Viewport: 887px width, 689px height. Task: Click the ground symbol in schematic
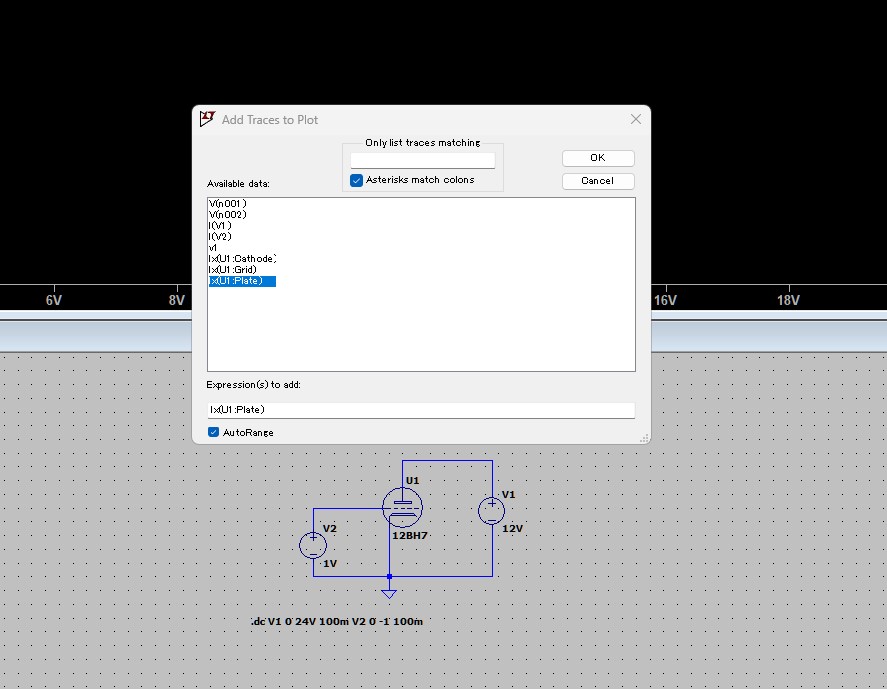[x=389, y=593]
